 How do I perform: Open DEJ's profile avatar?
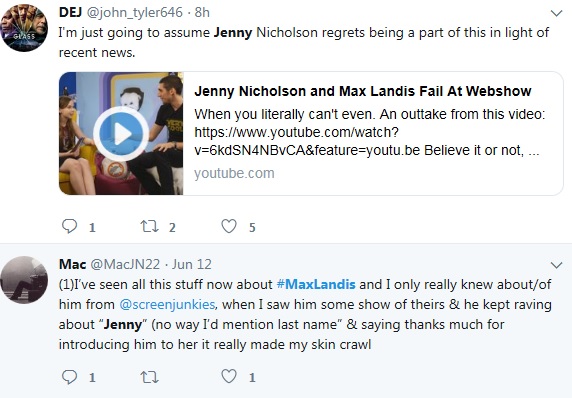tap(24, 28)
